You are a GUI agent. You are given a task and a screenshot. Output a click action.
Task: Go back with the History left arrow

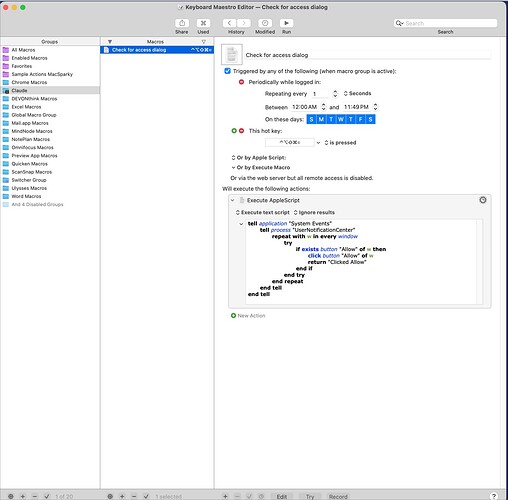(229, 23)
